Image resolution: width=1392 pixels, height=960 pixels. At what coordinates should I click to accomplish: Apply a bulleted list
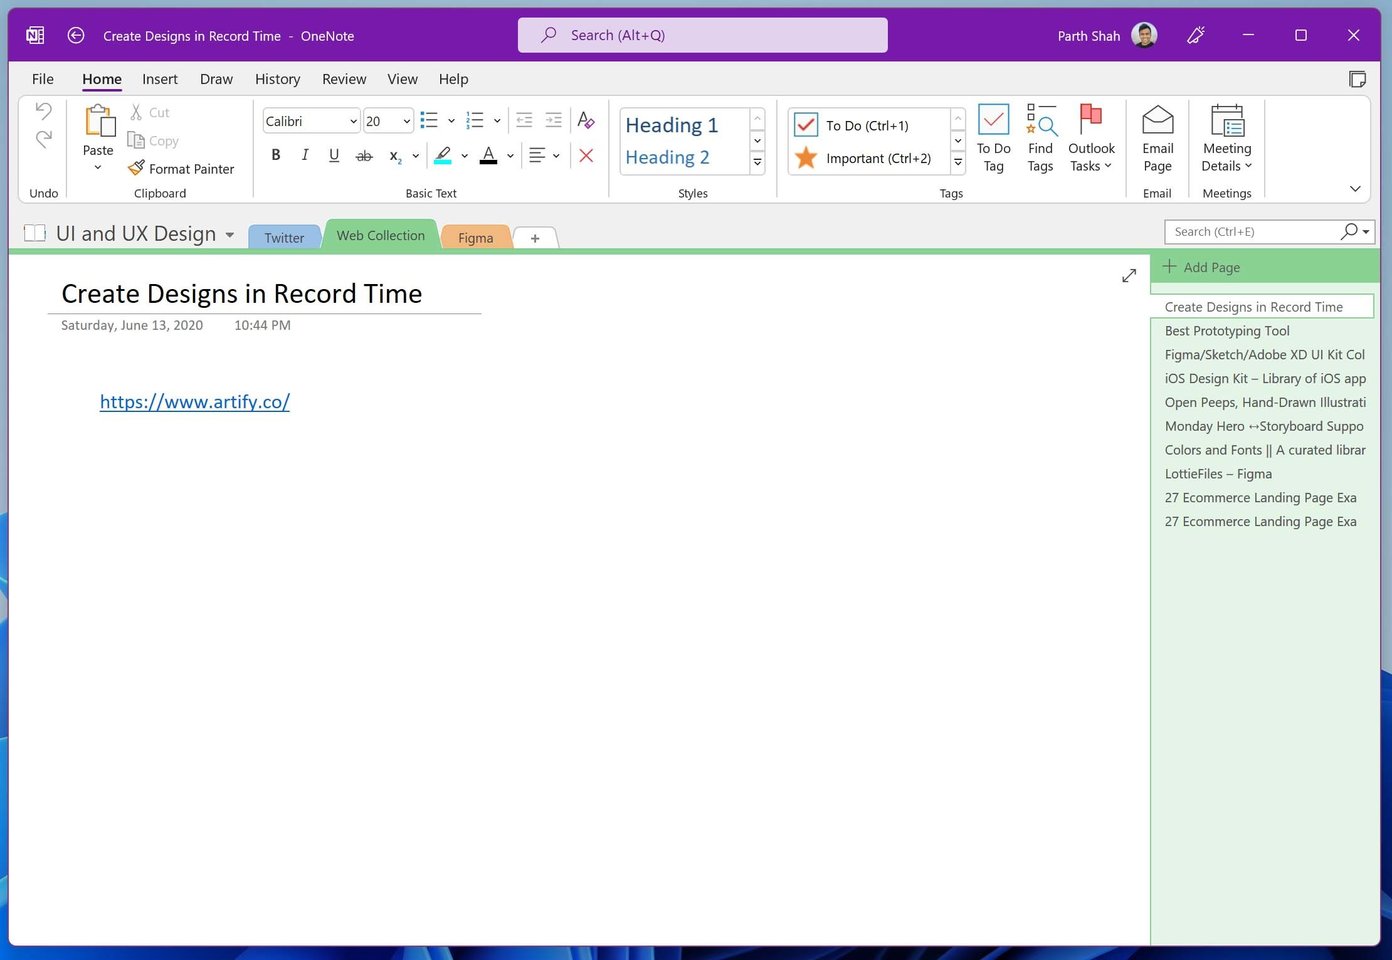[429, 119]
